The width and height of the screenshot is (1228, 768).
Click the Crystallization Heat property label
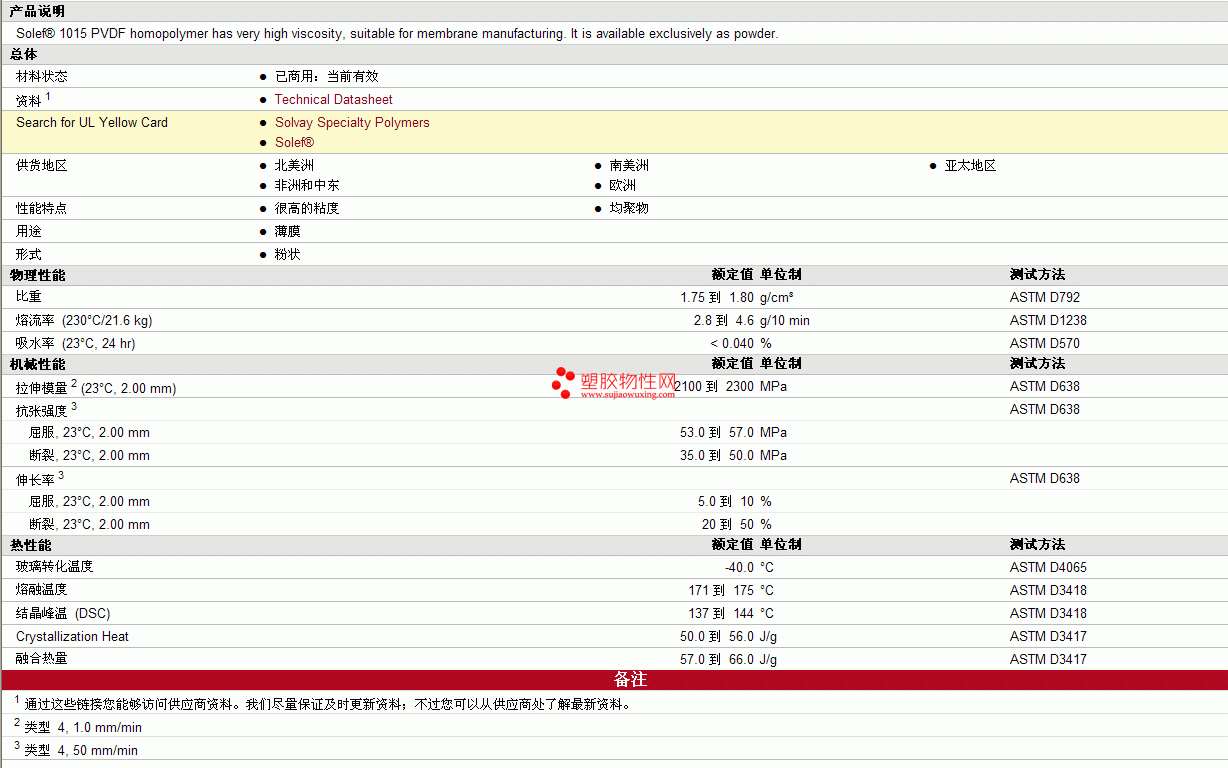point(72,637)
